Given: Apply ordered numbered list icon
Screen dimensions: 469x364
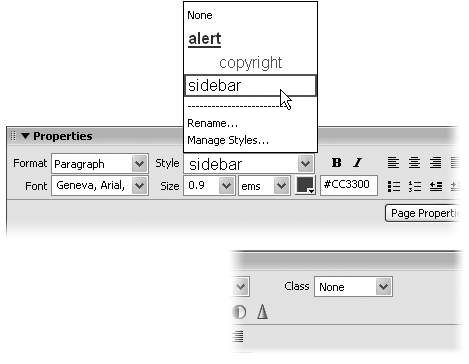Looking at the screenshot, I should click(415, 186).
